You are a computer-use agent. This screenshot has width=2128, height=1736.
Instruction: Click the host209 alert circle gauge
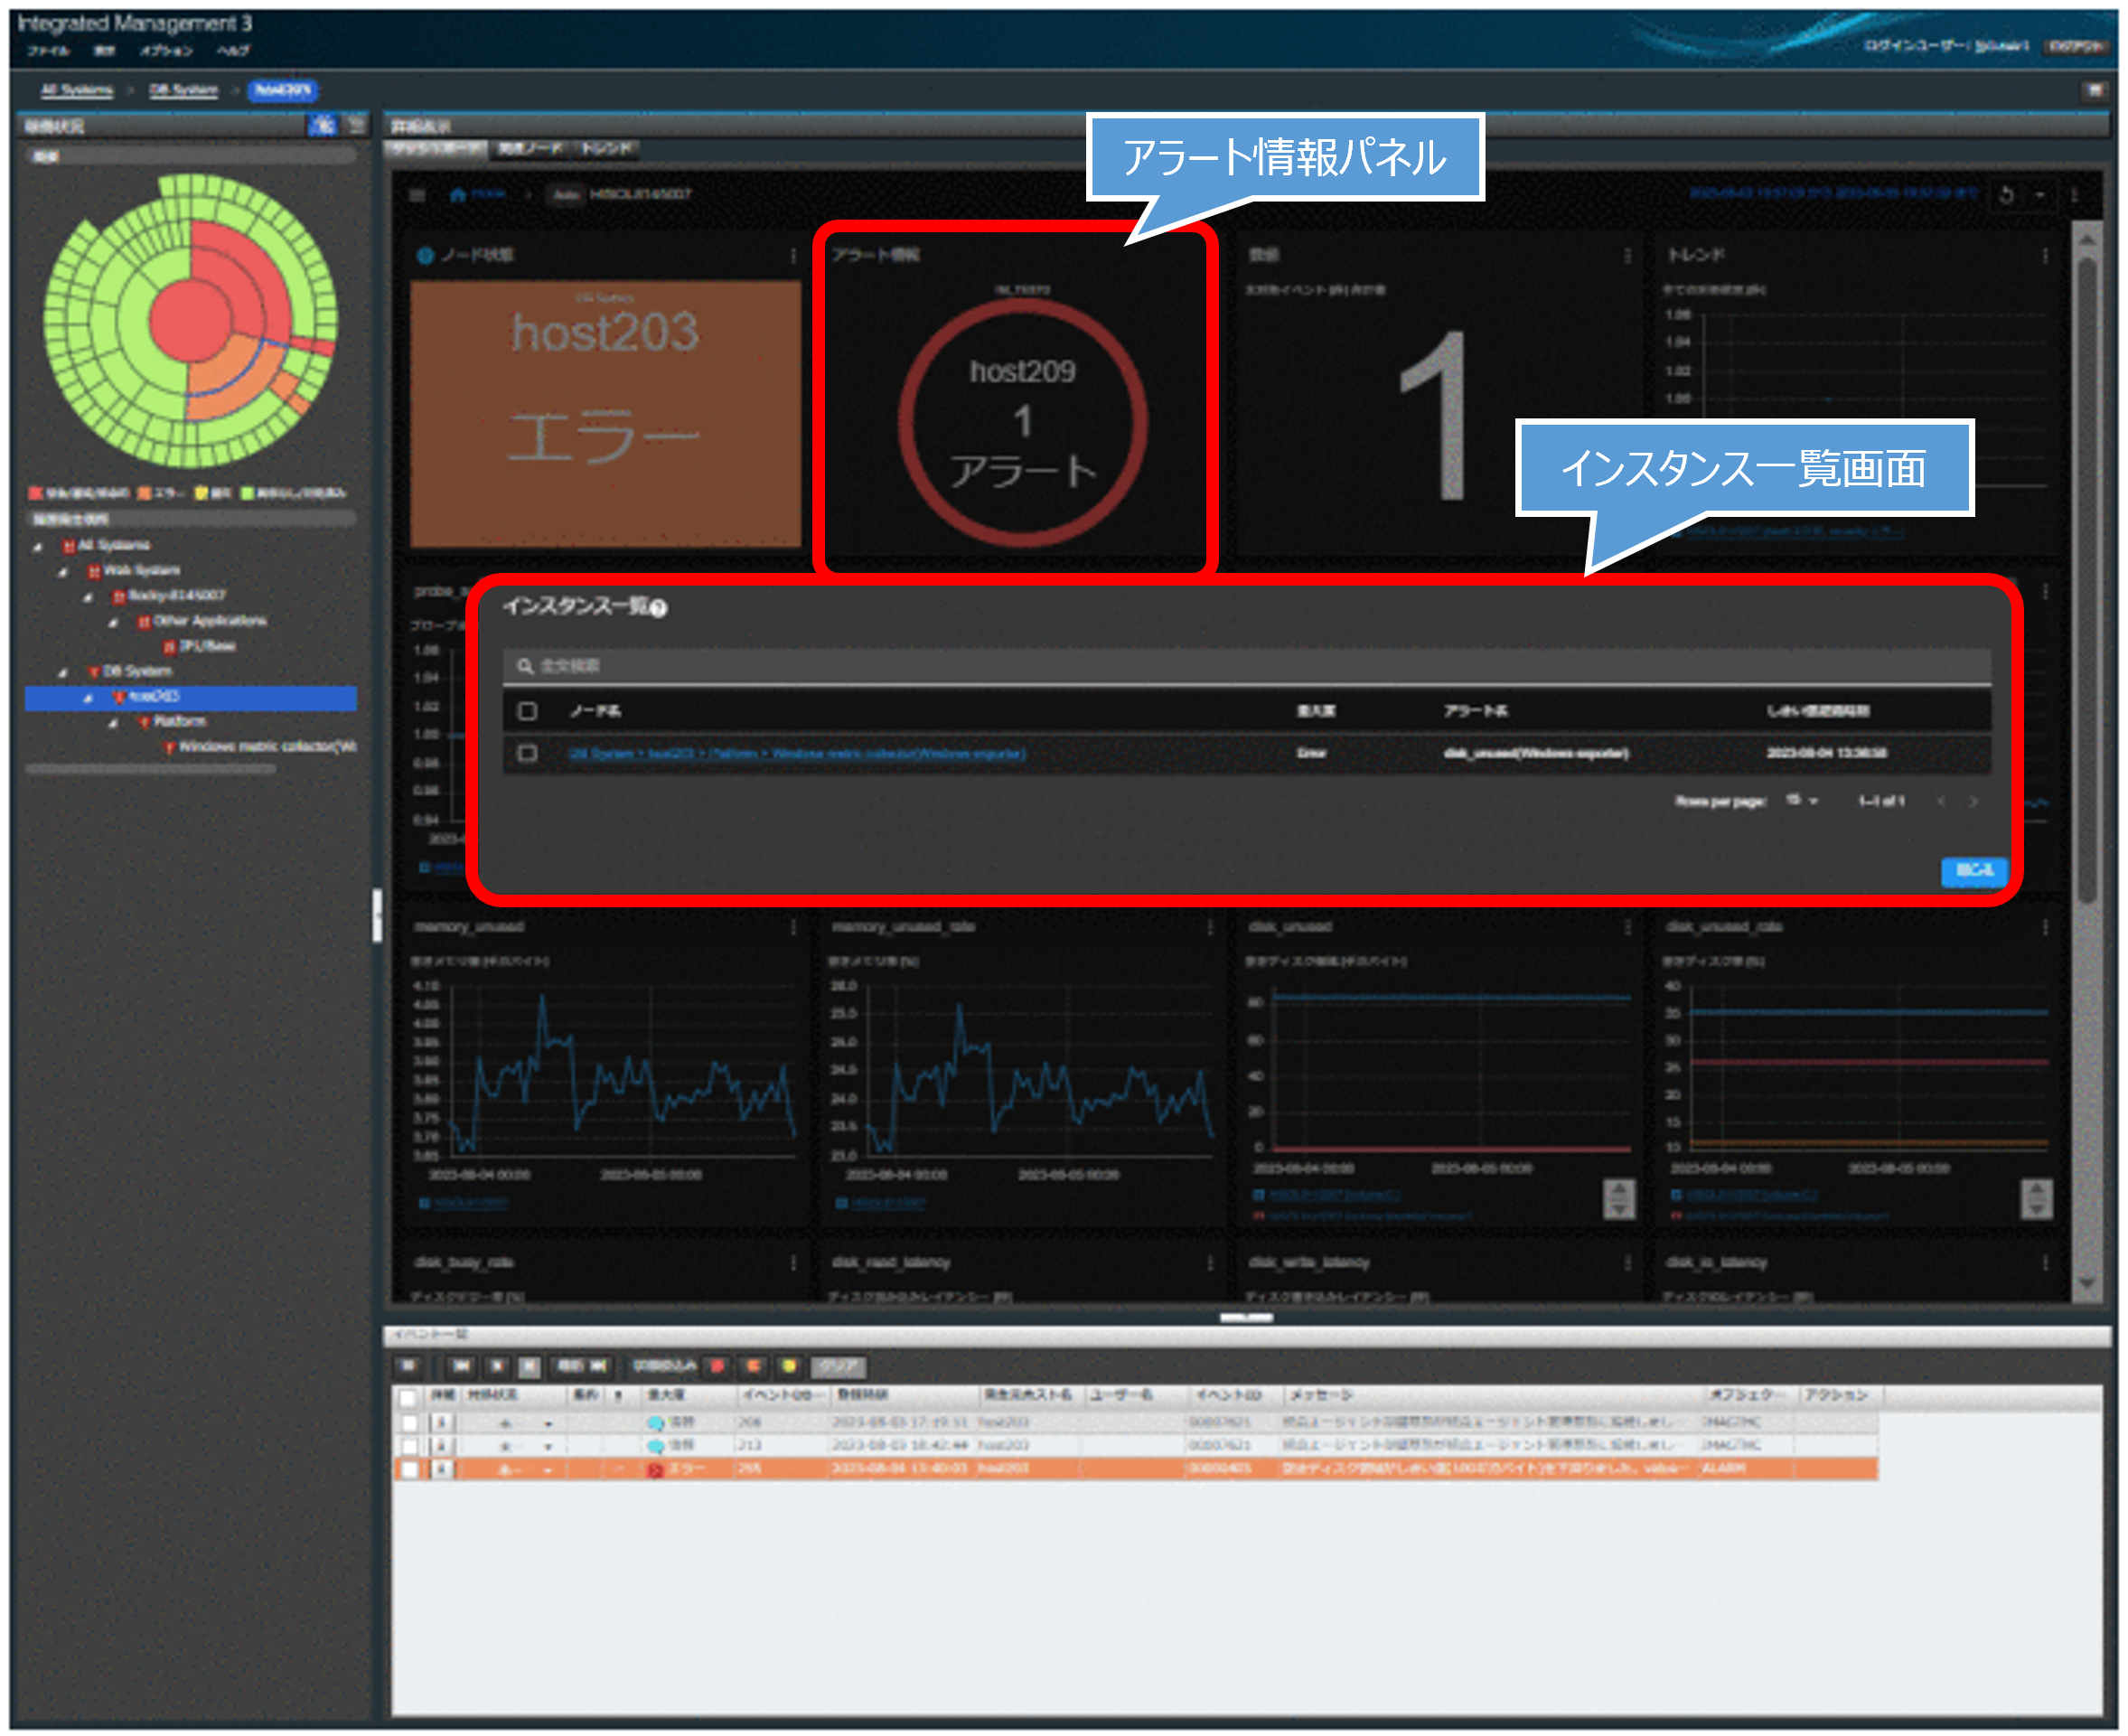coord(1023,424)
